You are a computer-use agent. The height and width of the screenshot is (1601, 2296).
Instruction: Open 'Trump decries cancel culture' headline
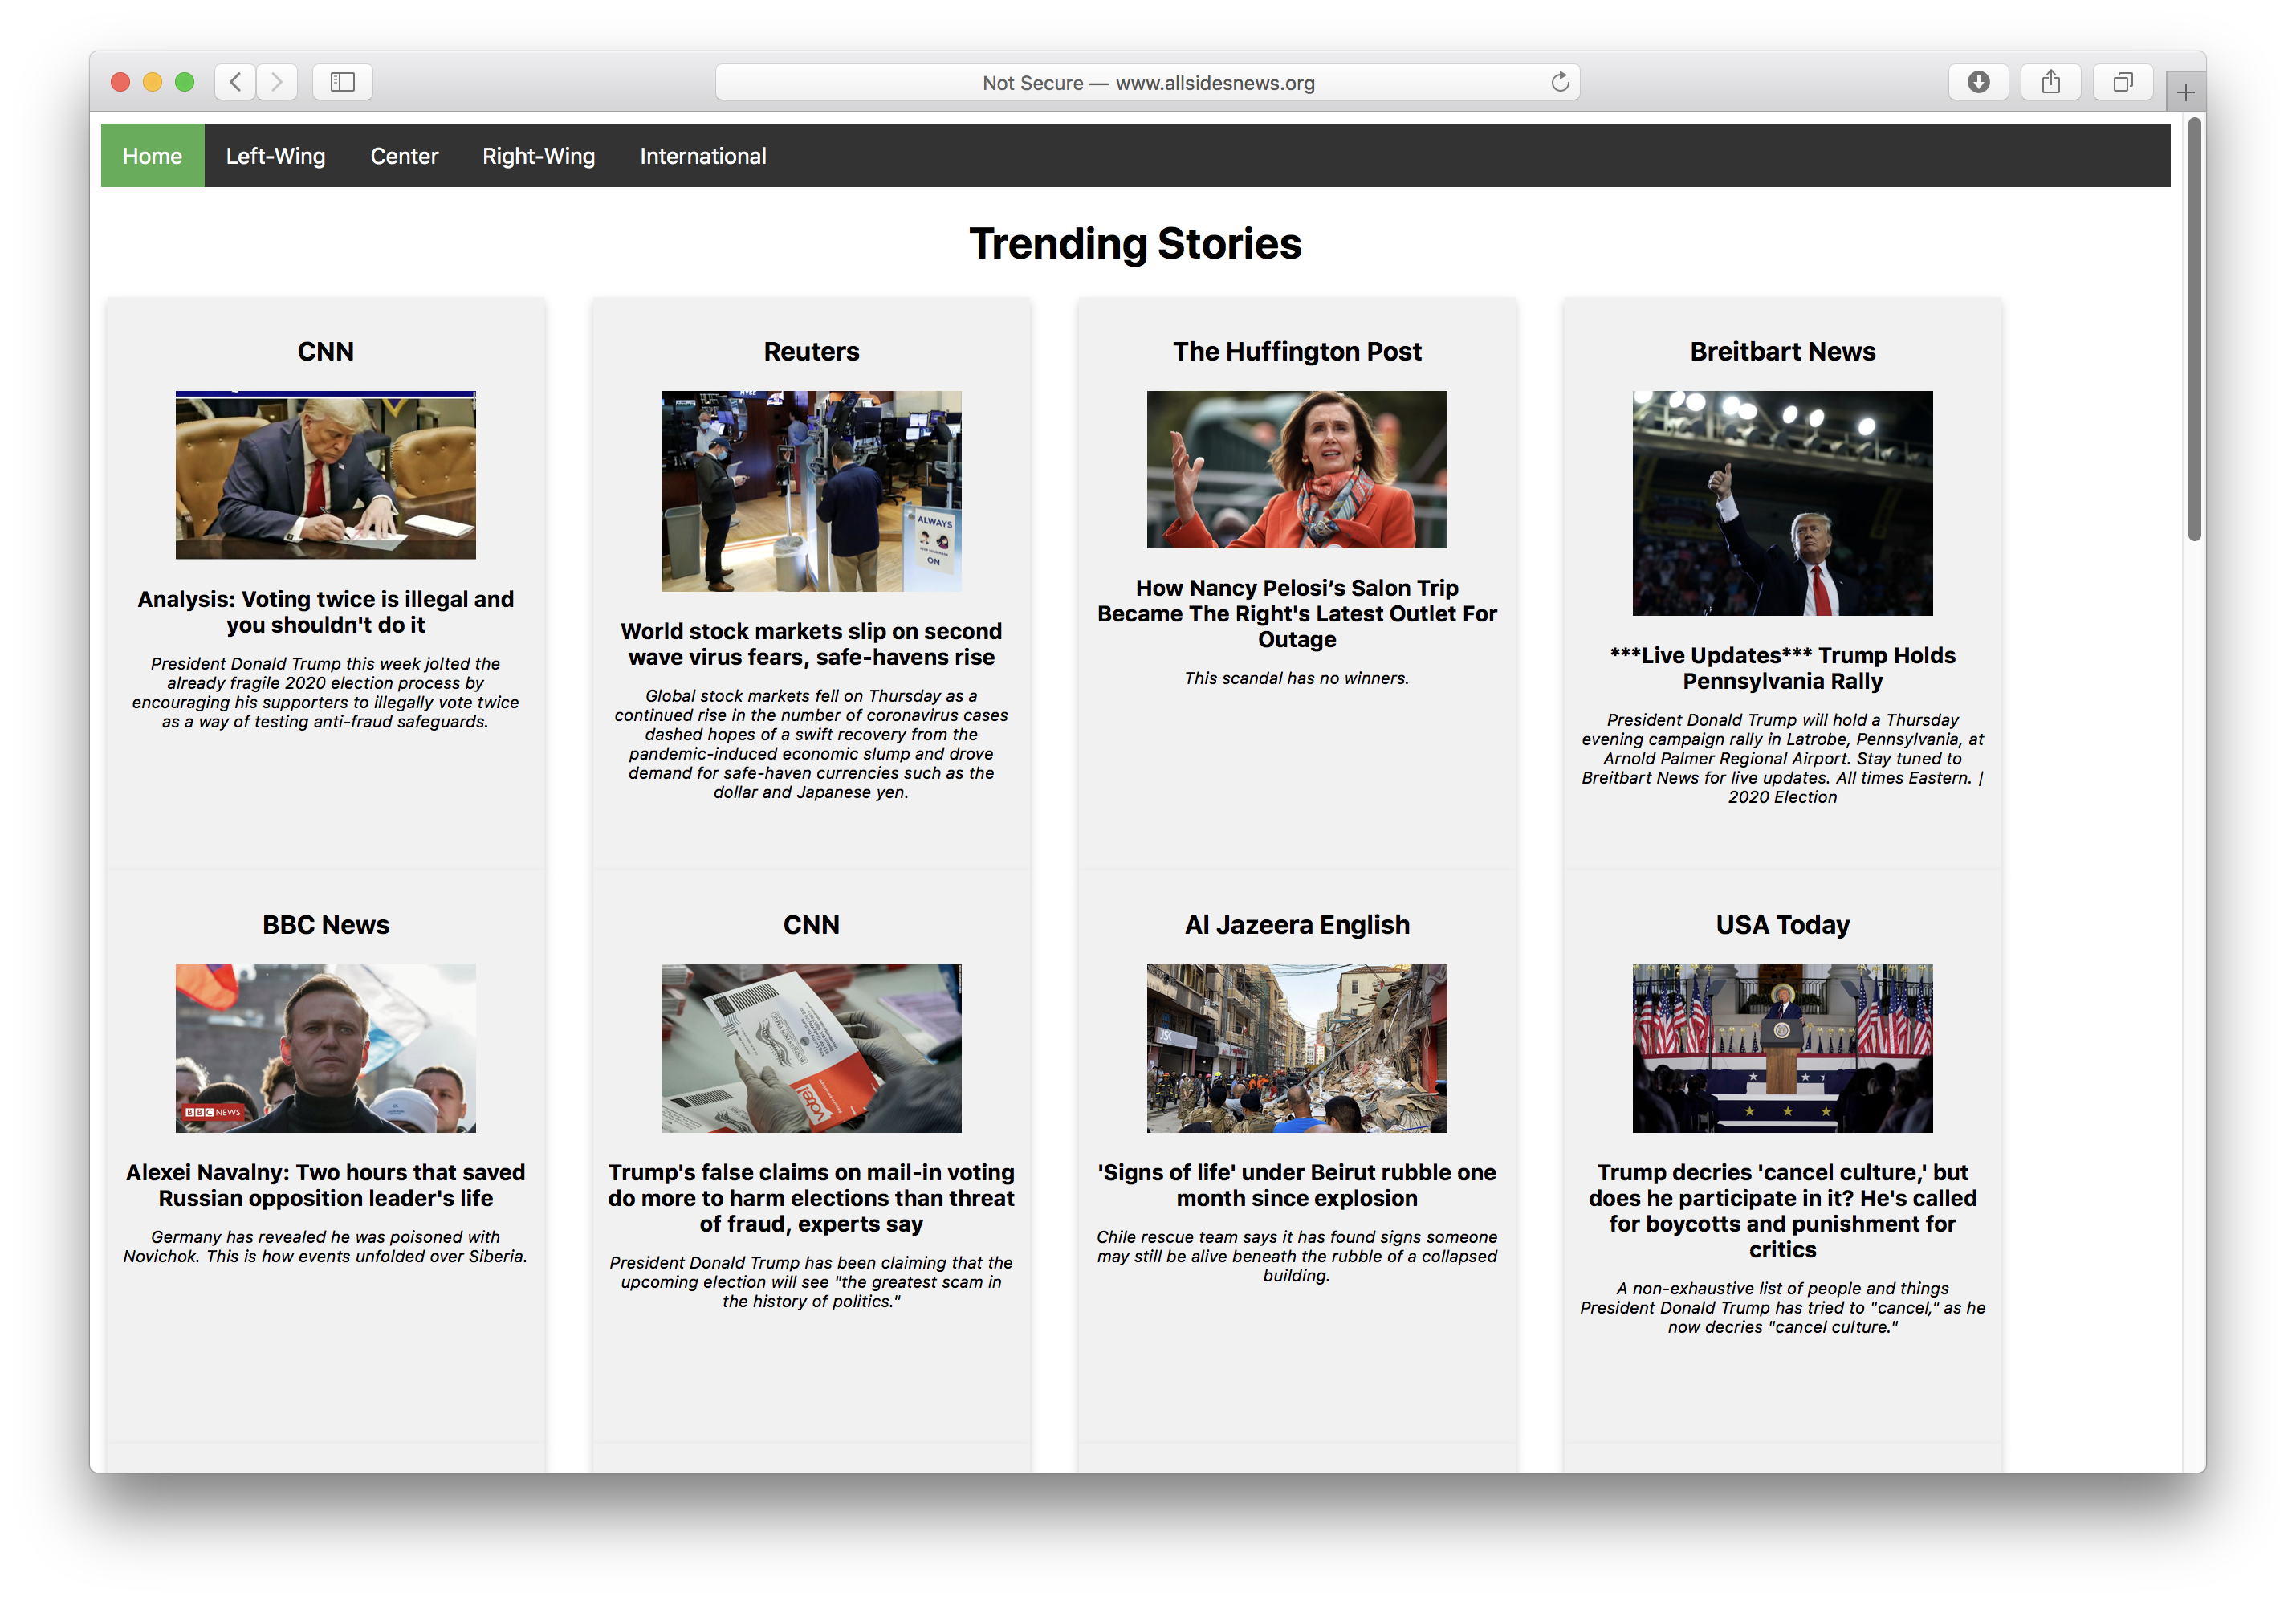1782,1211
